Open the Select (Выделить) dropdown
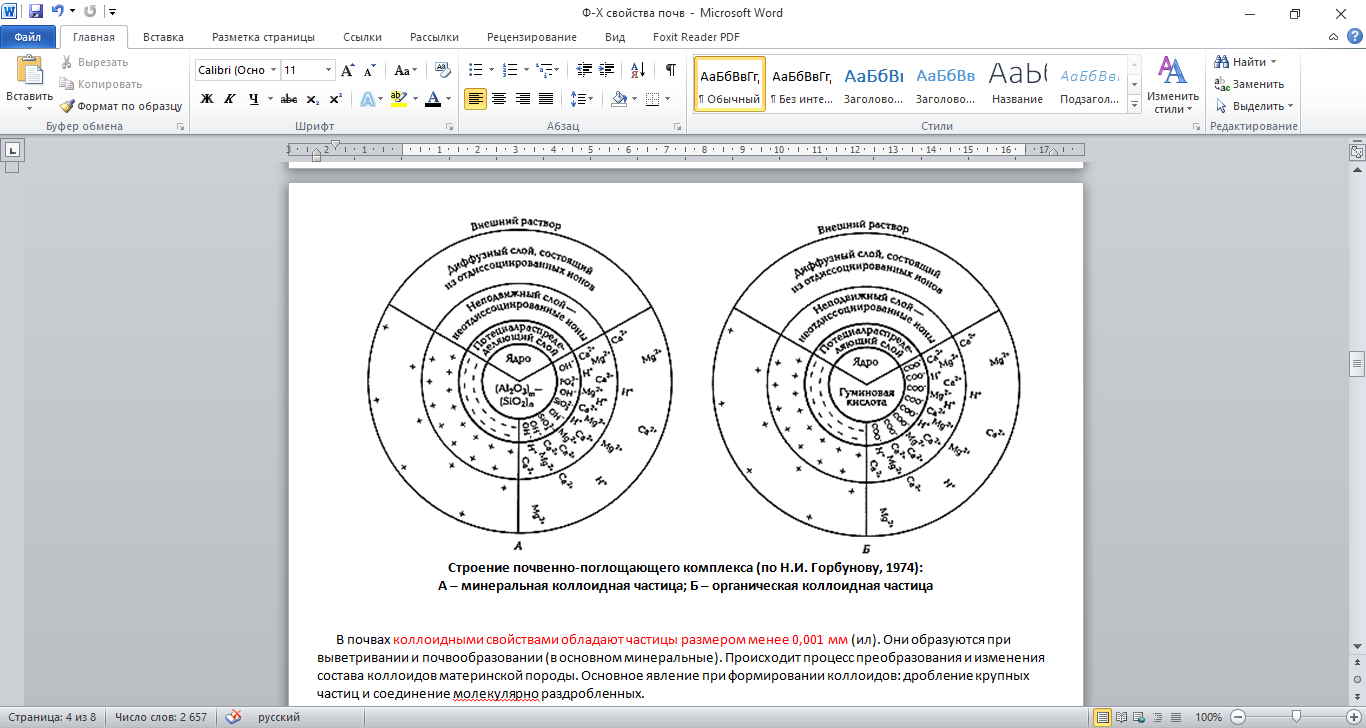This screenshot has width=1366, height=728. click(1254, 106)
